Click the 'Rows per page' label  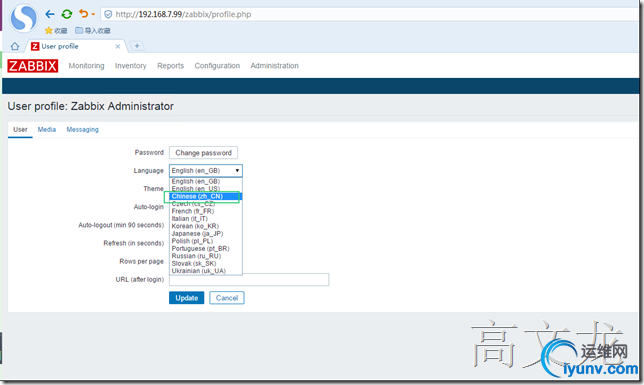141,261
